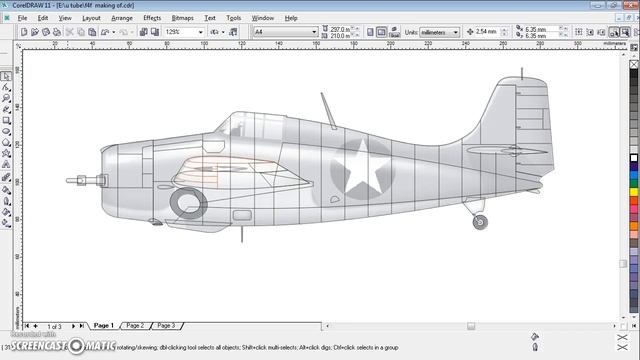Open the Layout menu

click(91, 18)
